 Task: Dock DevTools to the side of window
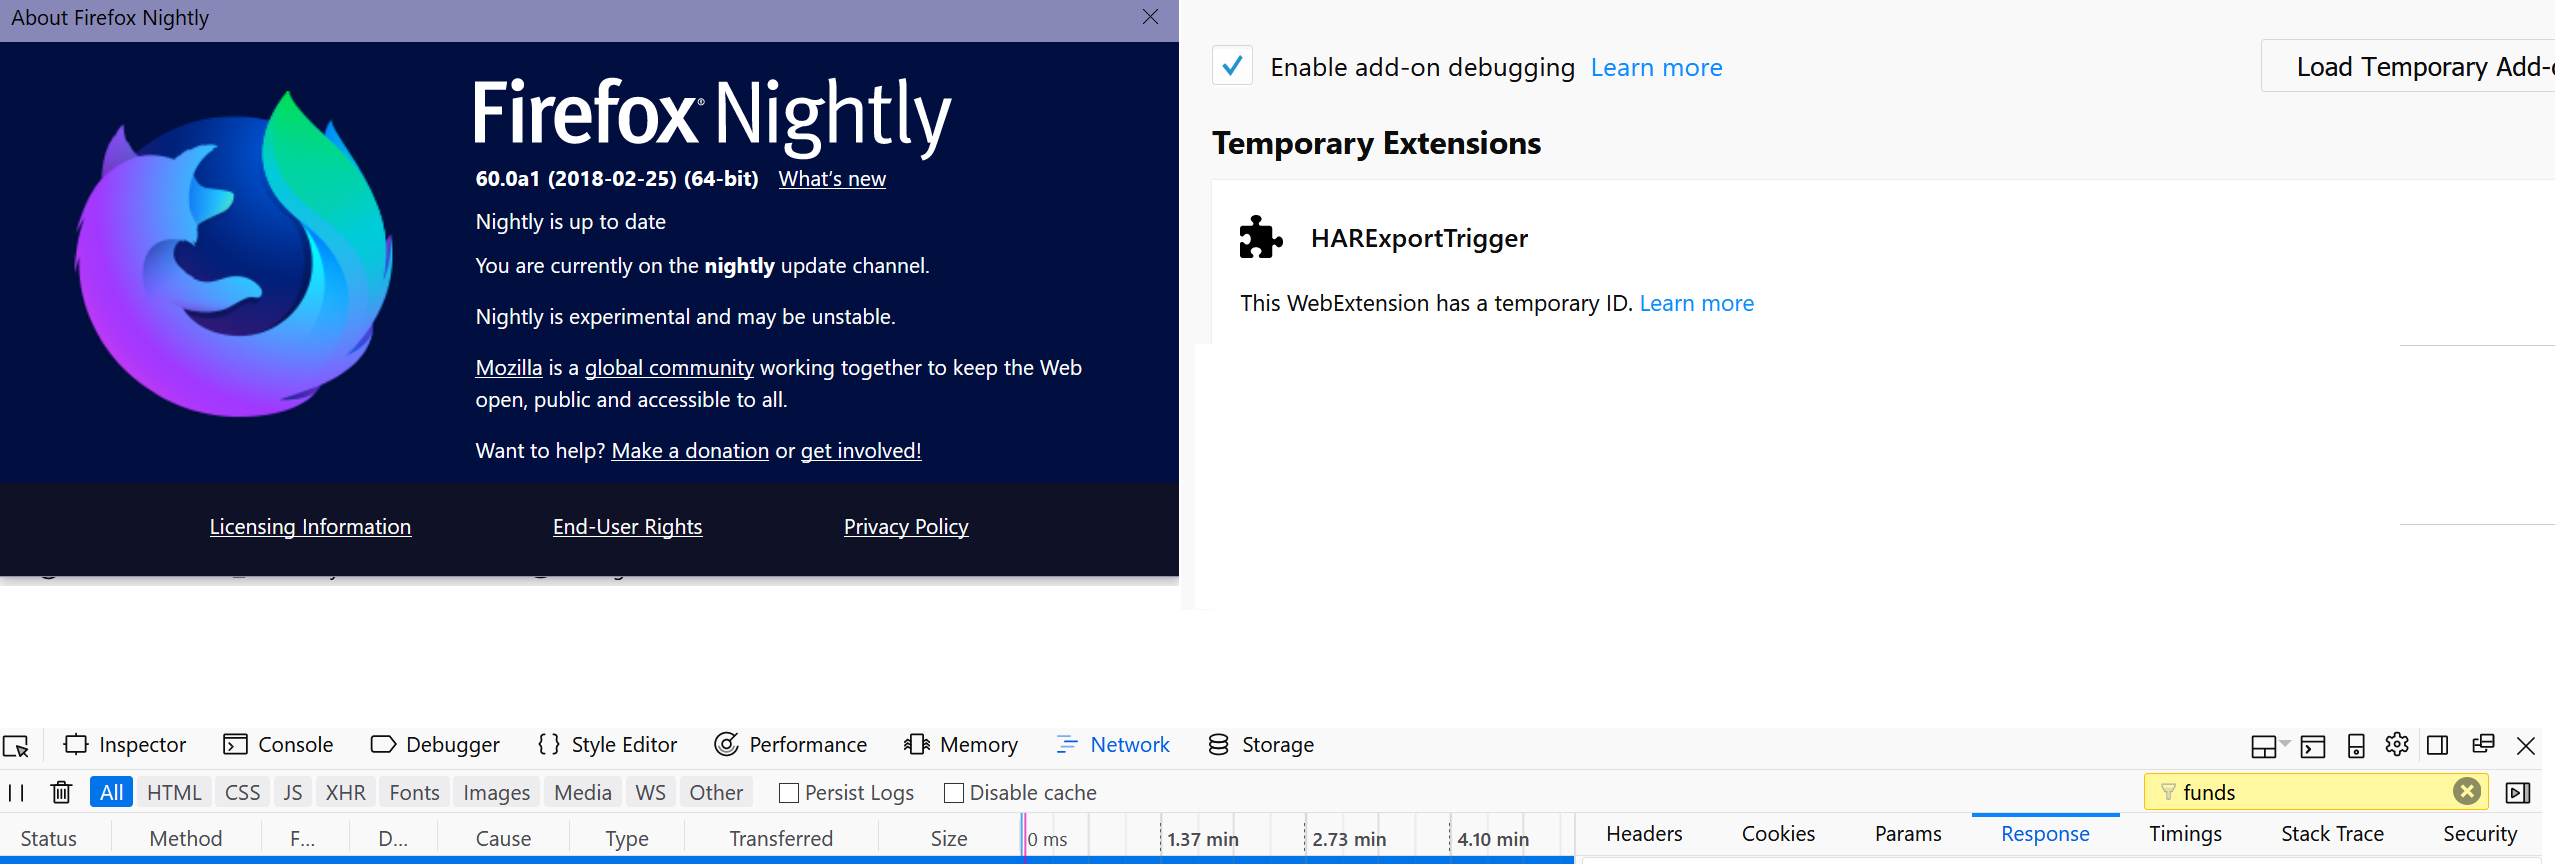click(x=2438, y=745)
